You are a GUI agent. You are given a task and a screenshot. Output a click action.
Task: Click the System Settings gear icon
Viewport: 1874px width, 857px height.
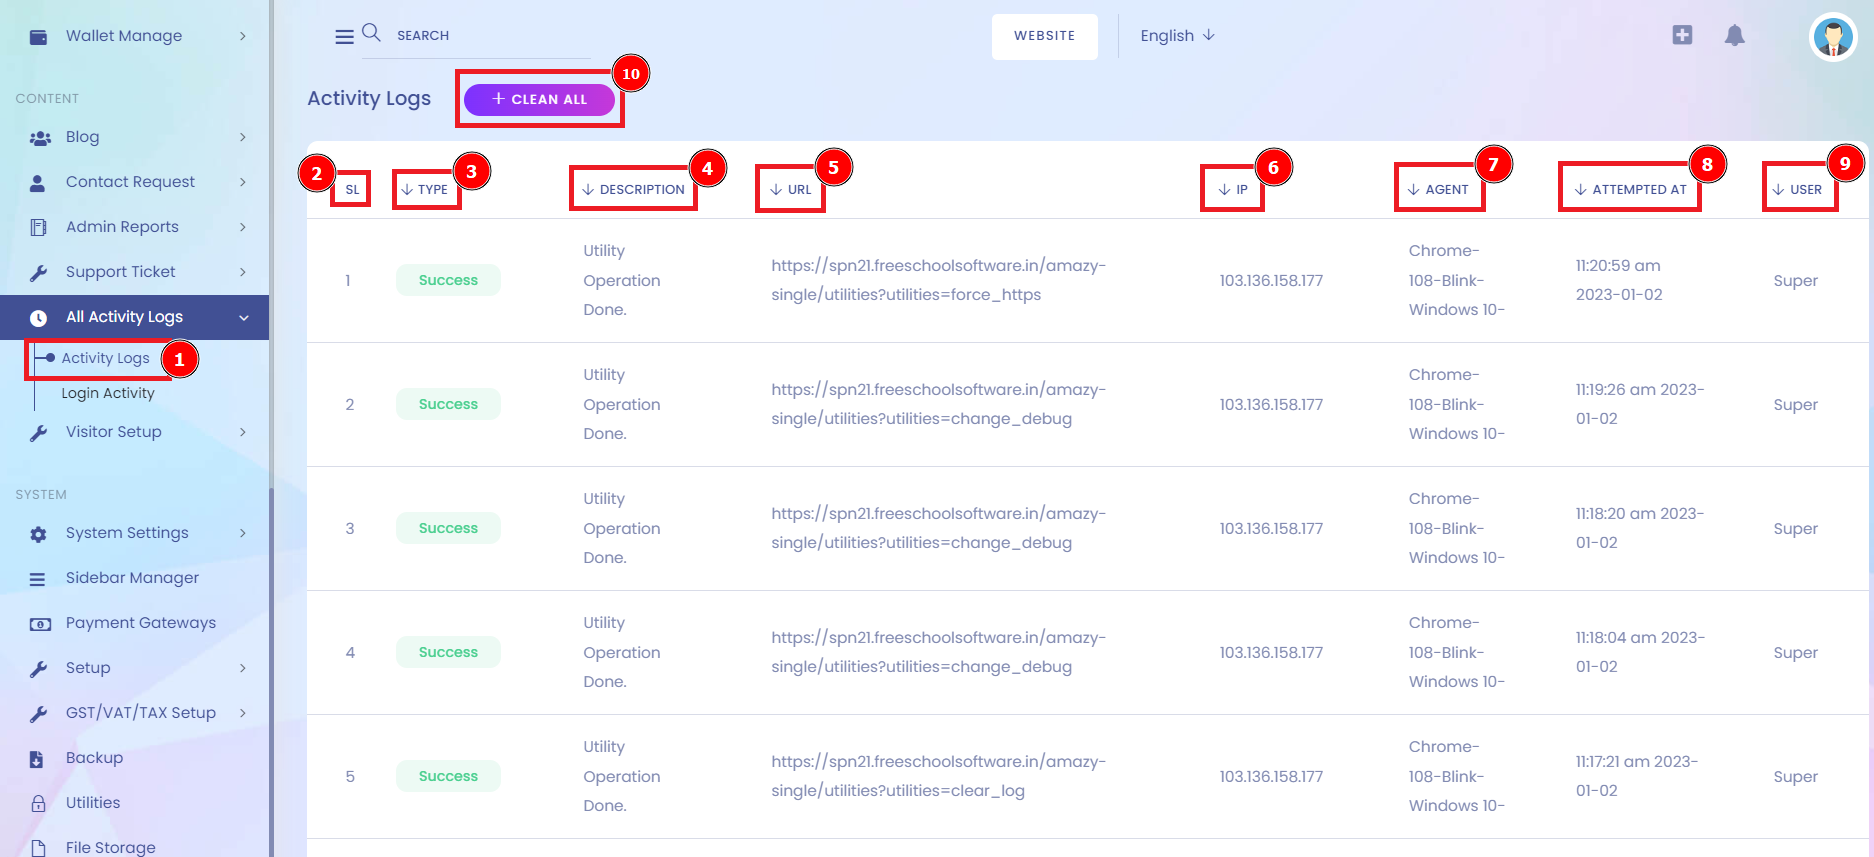38,534
